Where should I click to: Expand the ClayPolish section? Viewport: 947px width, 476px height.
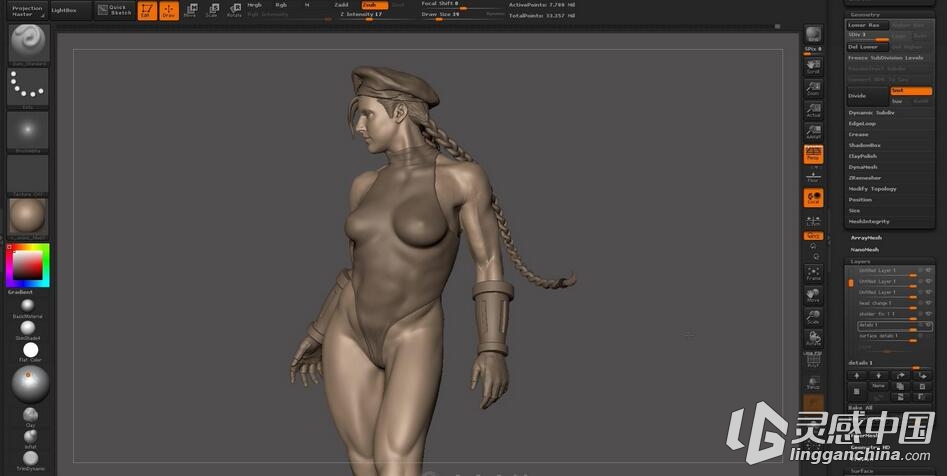[863, 156]
